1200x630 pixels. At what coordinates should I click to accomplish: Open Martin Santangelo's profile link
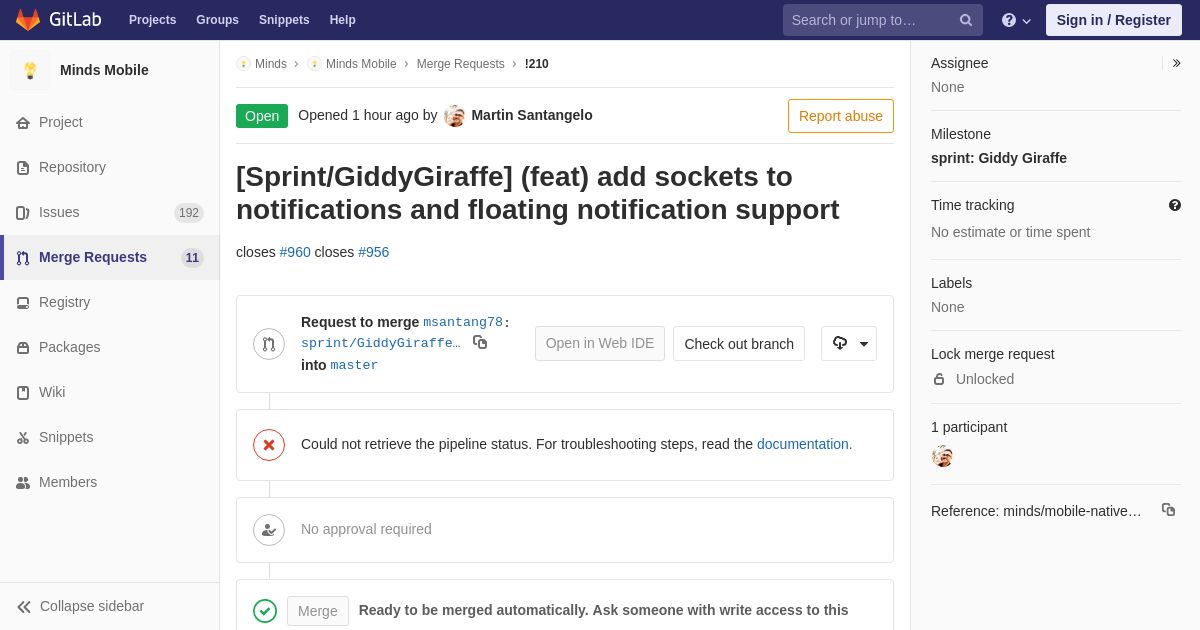(x=532, y=115)
